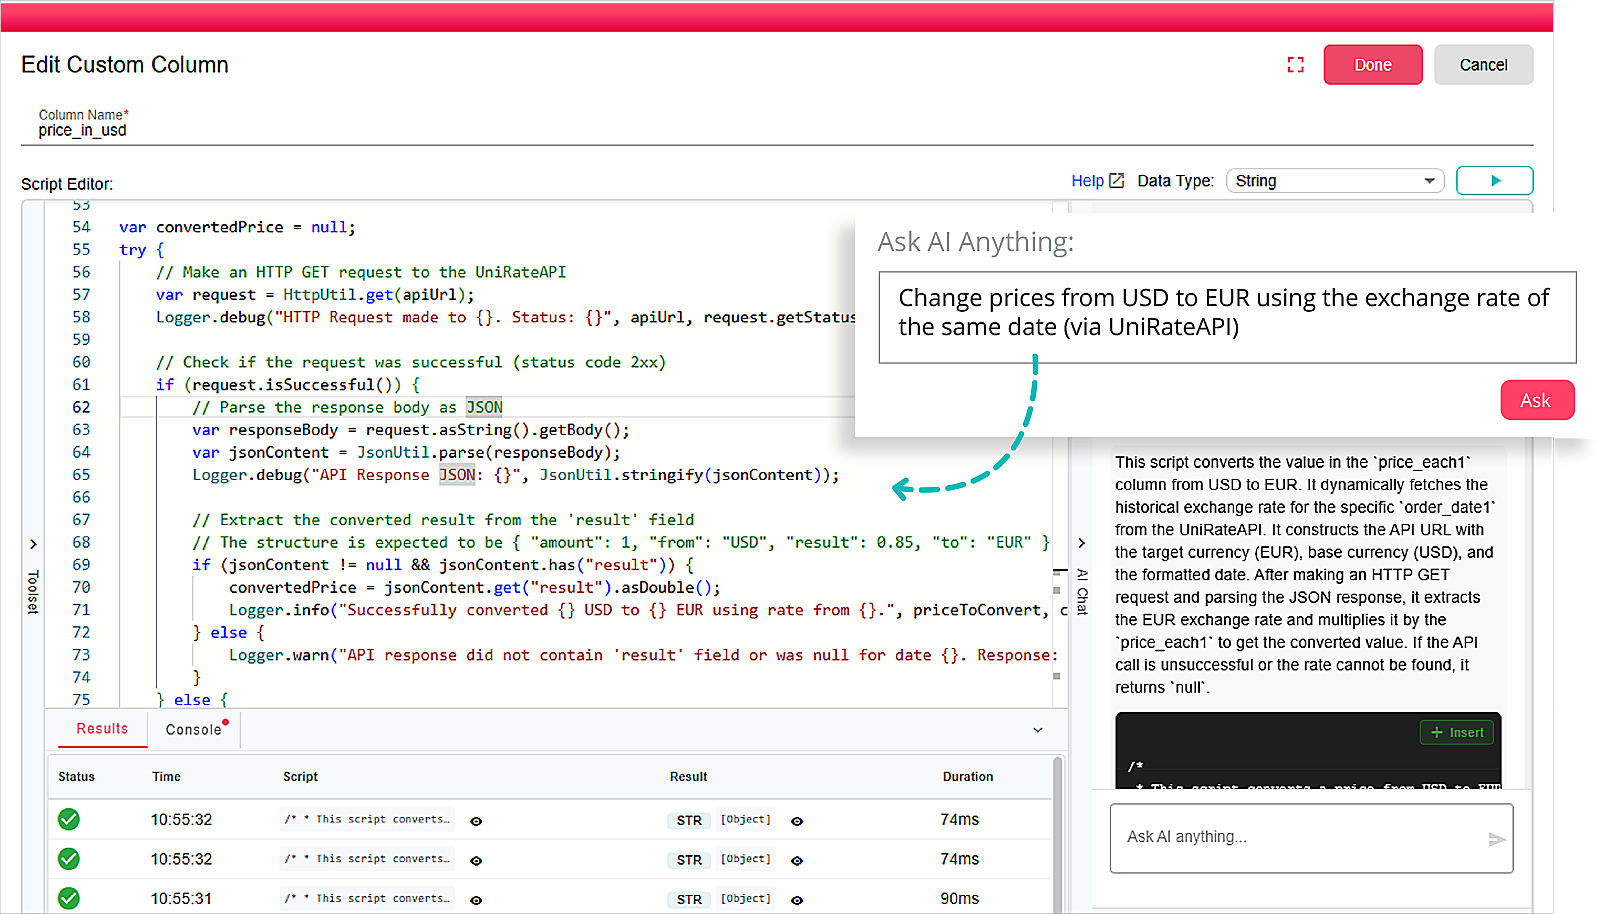Click the STR type badge in first result row
The width and height of the screenshot is (1600, 914).
pos(689,820)
